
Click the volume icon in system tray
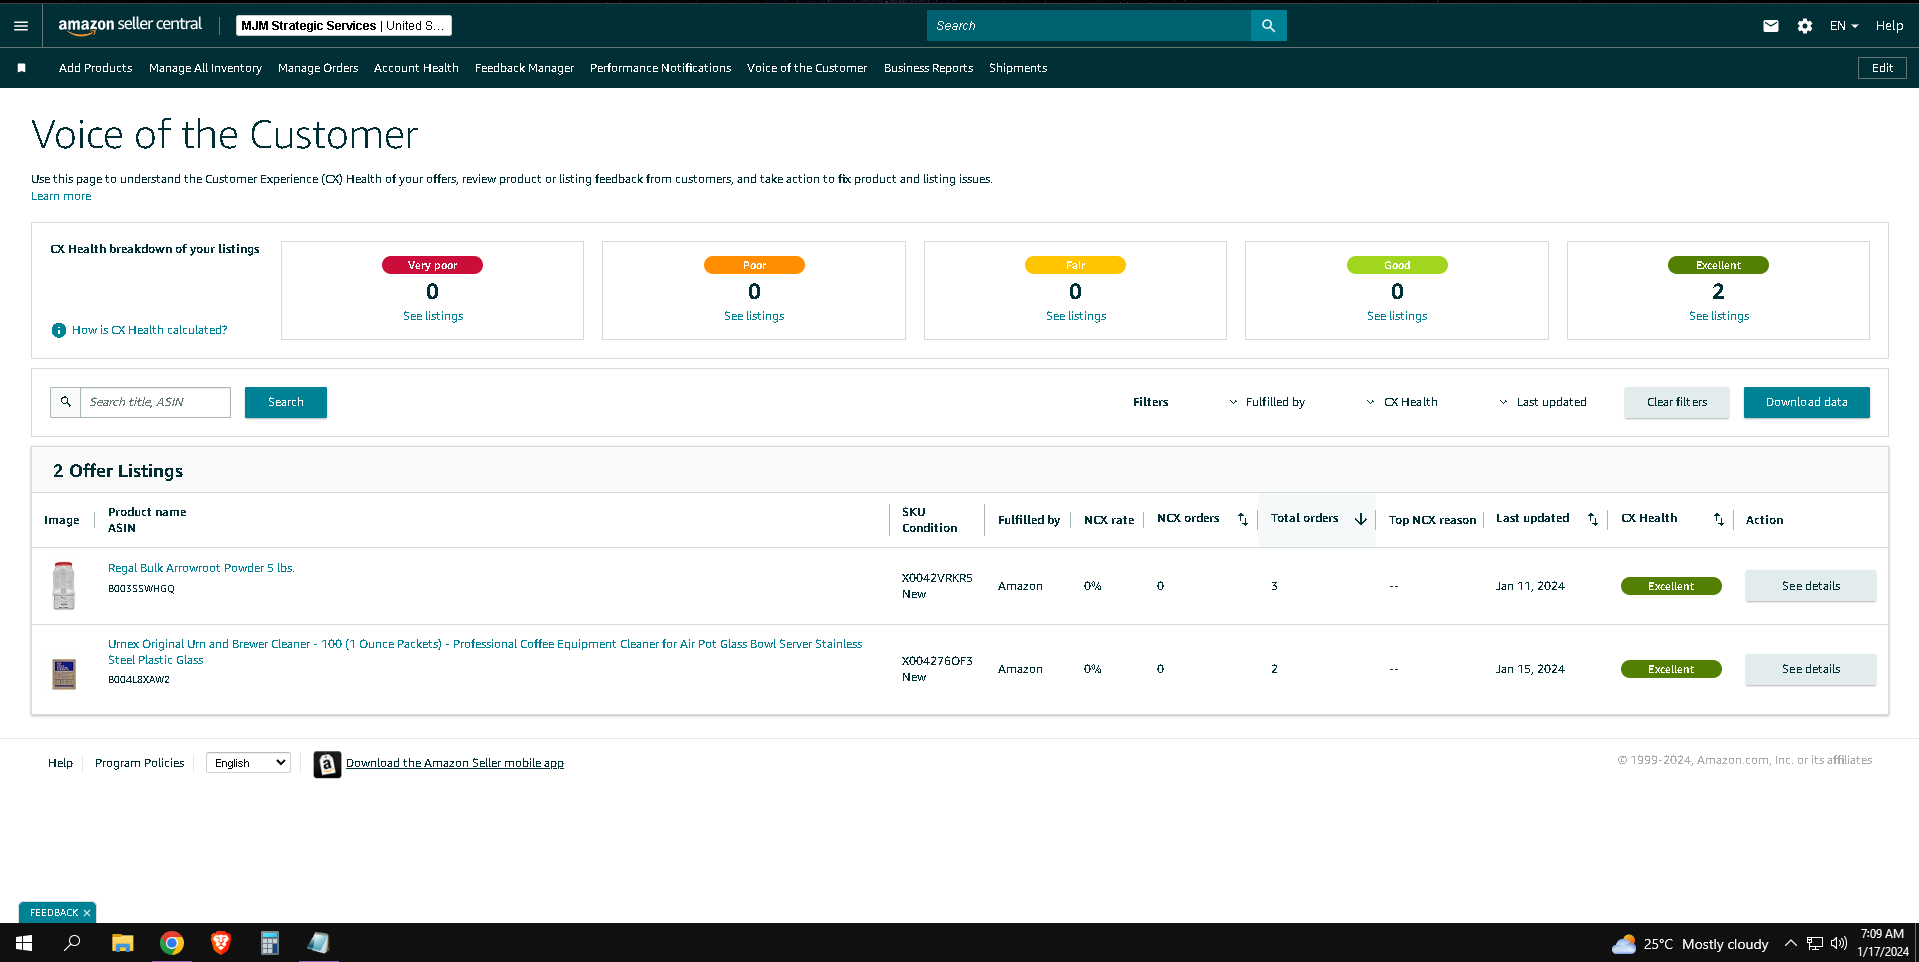tap(1839, 943)
